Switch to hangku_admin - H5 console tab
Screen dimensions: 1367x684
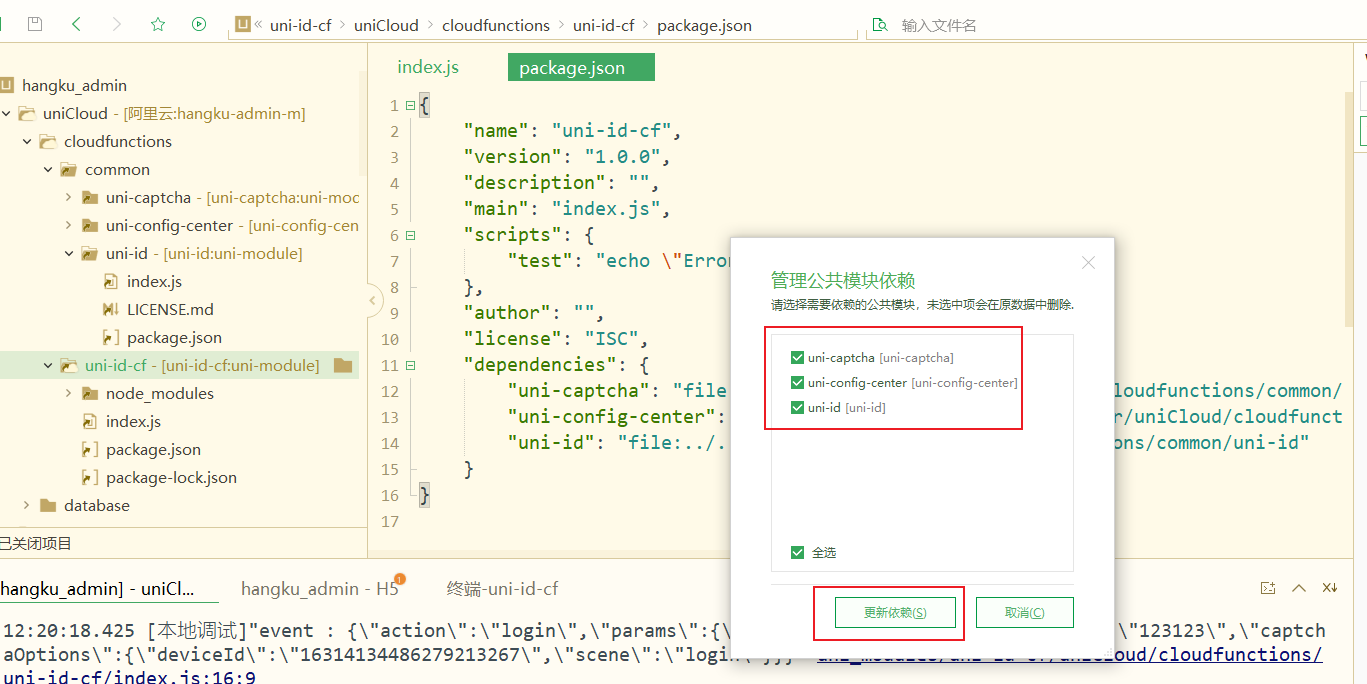pyautogui.click(x=320, y=589)
